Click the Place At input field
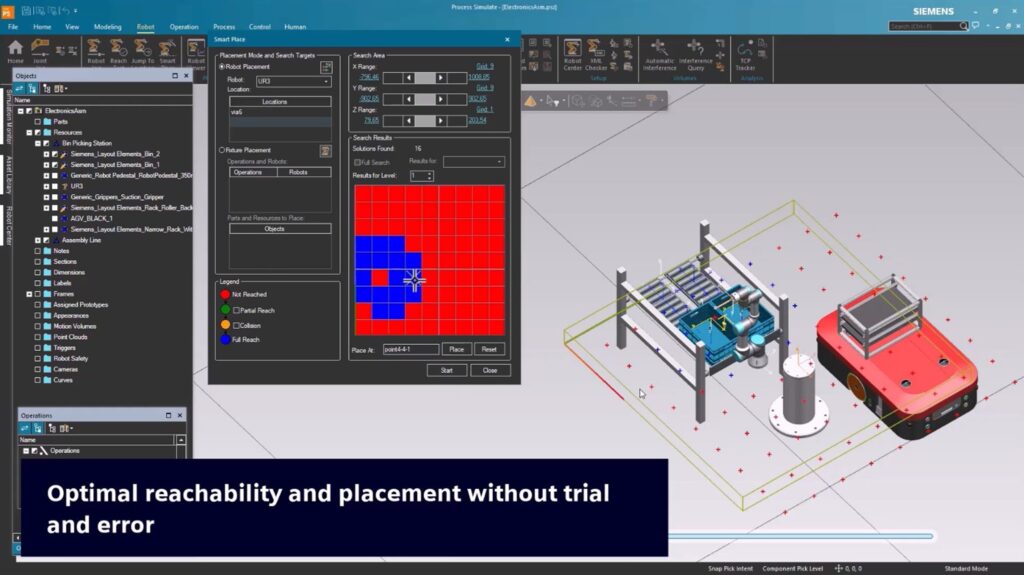The height and width of the screenshot is (575, 1024). [x=410, y=349]
